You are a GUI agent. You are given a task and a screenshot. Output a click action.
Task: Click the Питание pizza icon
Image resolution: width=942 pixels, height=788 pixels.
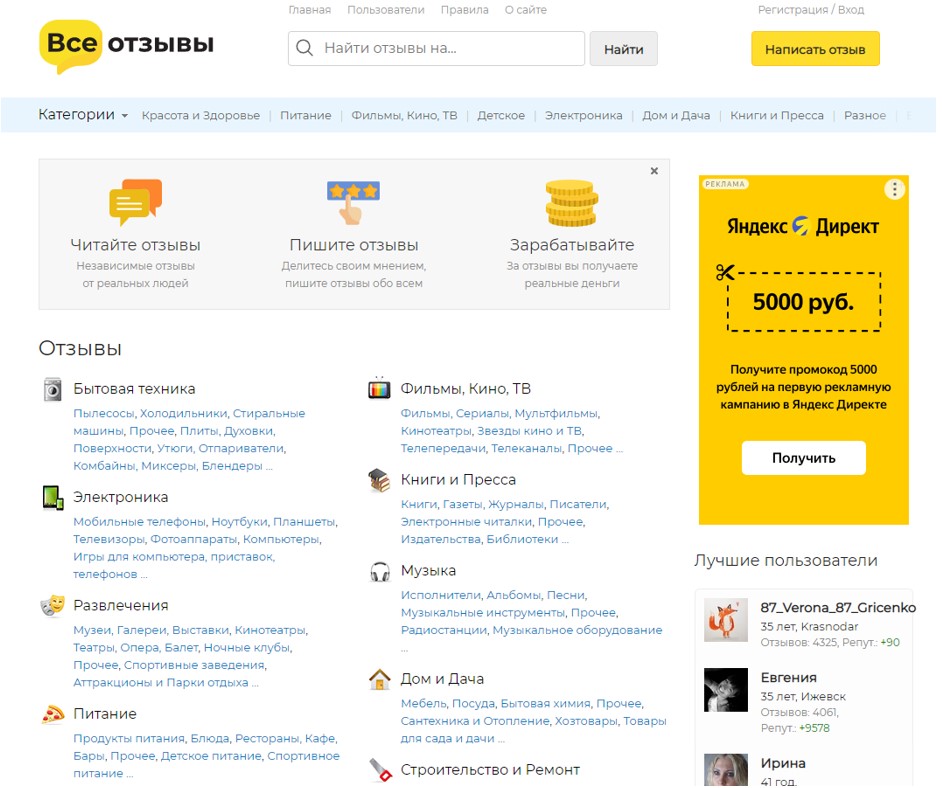53,714
